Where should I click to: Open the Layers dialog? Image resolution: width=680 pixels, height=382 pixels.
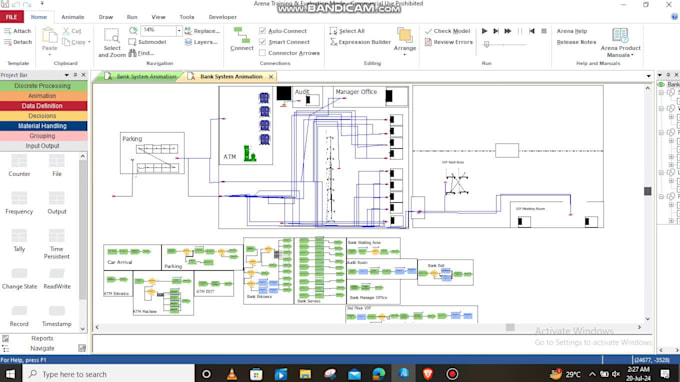(201, 42)
